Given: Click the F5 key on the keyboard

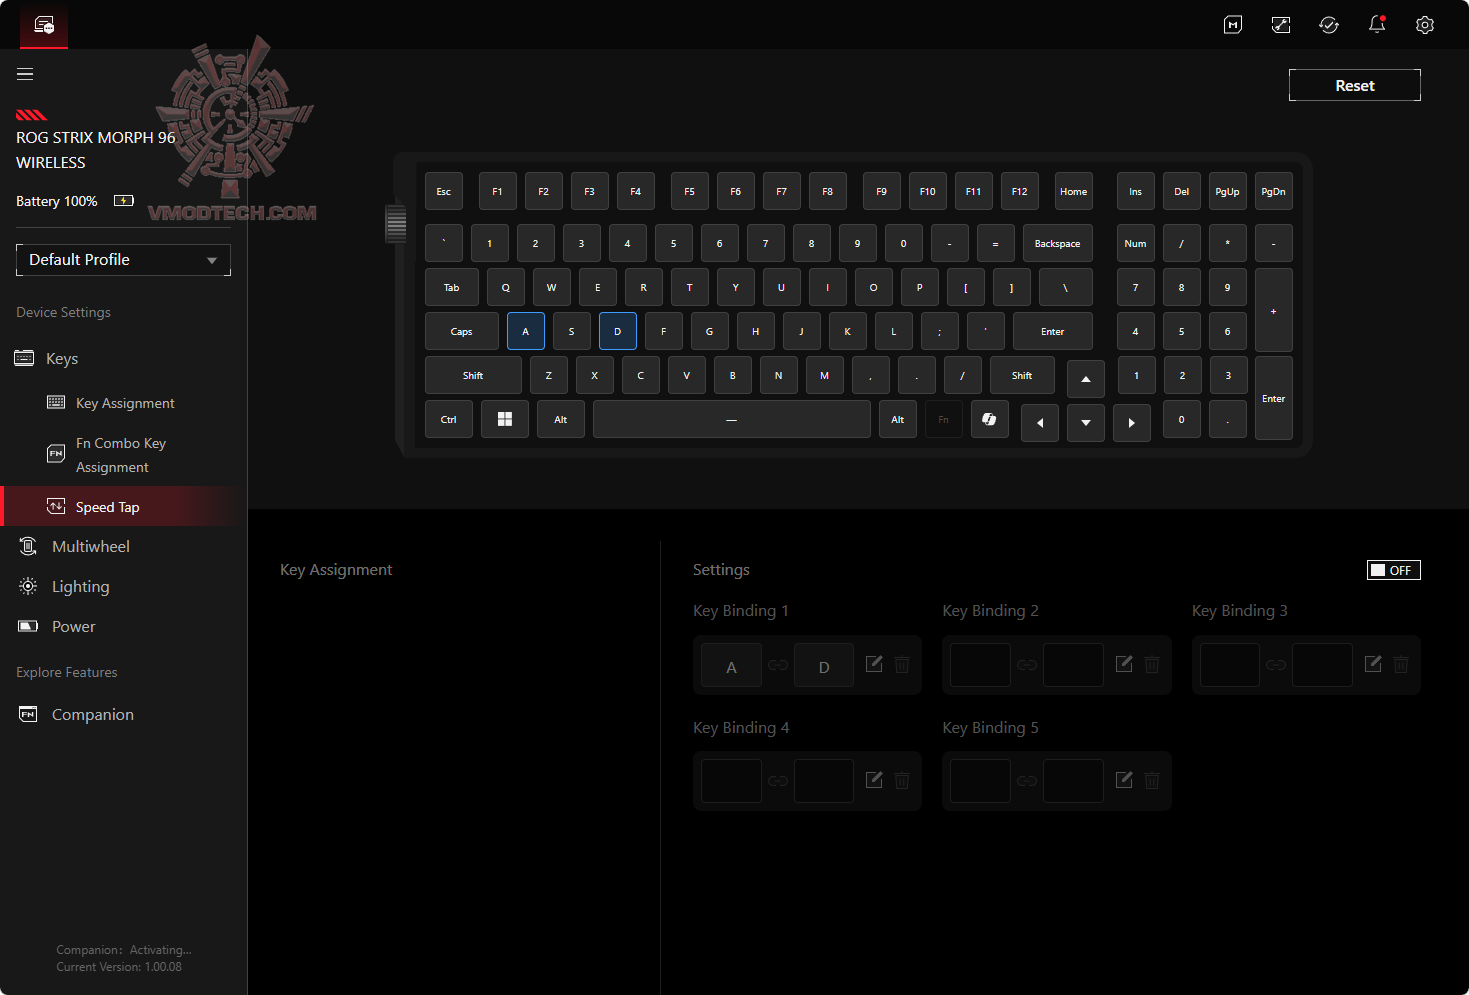Looking at the screenshot, I should (x=690, y=191).
